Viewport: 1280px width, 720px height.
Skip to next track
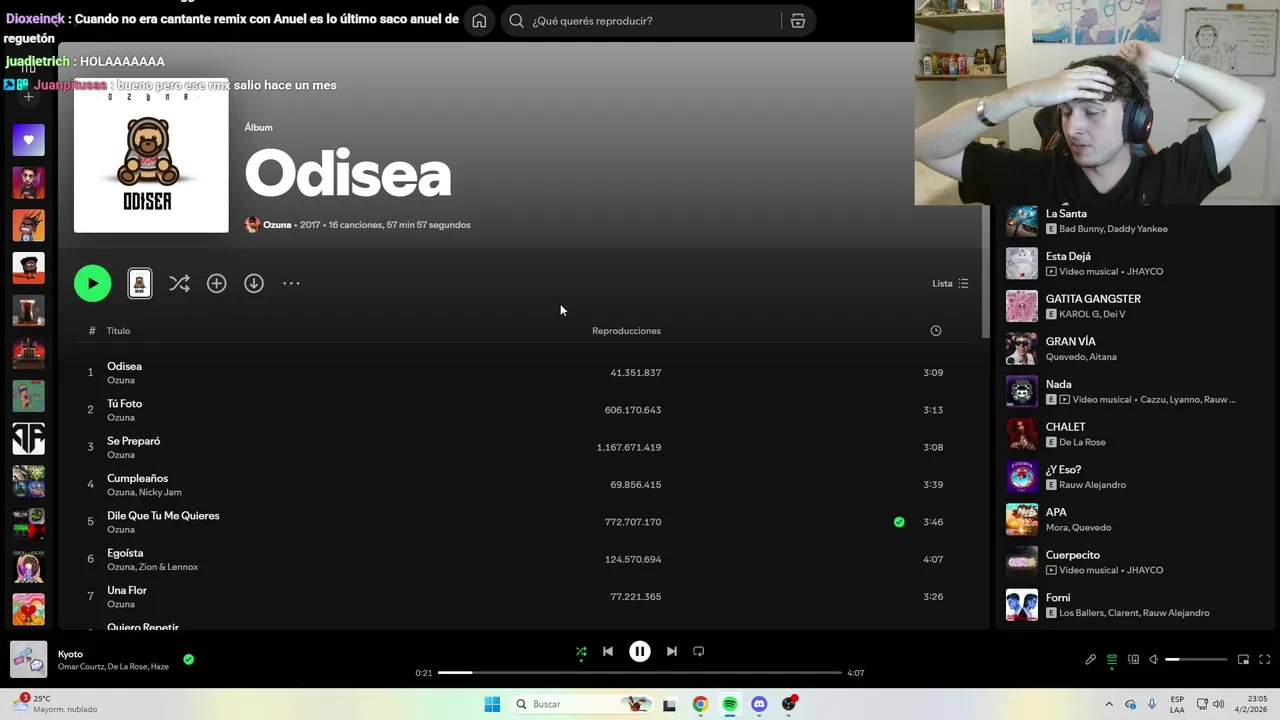point(672,651)
